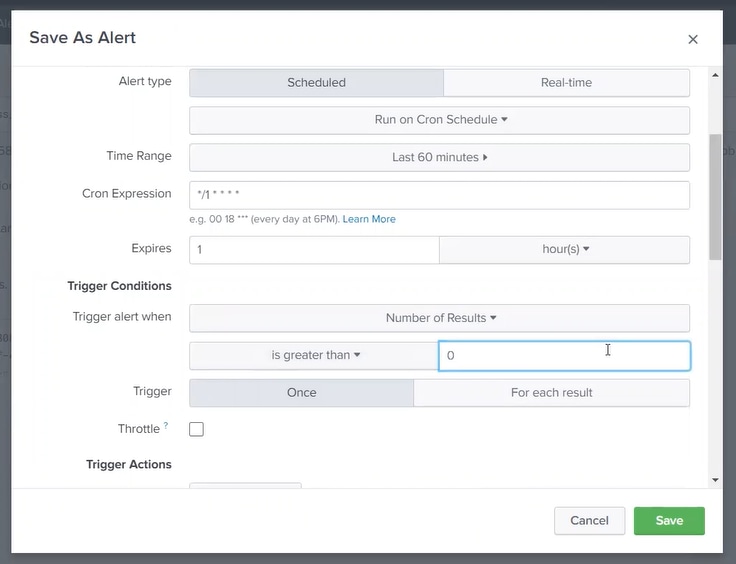The width and height of the screenshot is (736, 564).
Task: Open the Learn More link
Action: pos(369,219)
